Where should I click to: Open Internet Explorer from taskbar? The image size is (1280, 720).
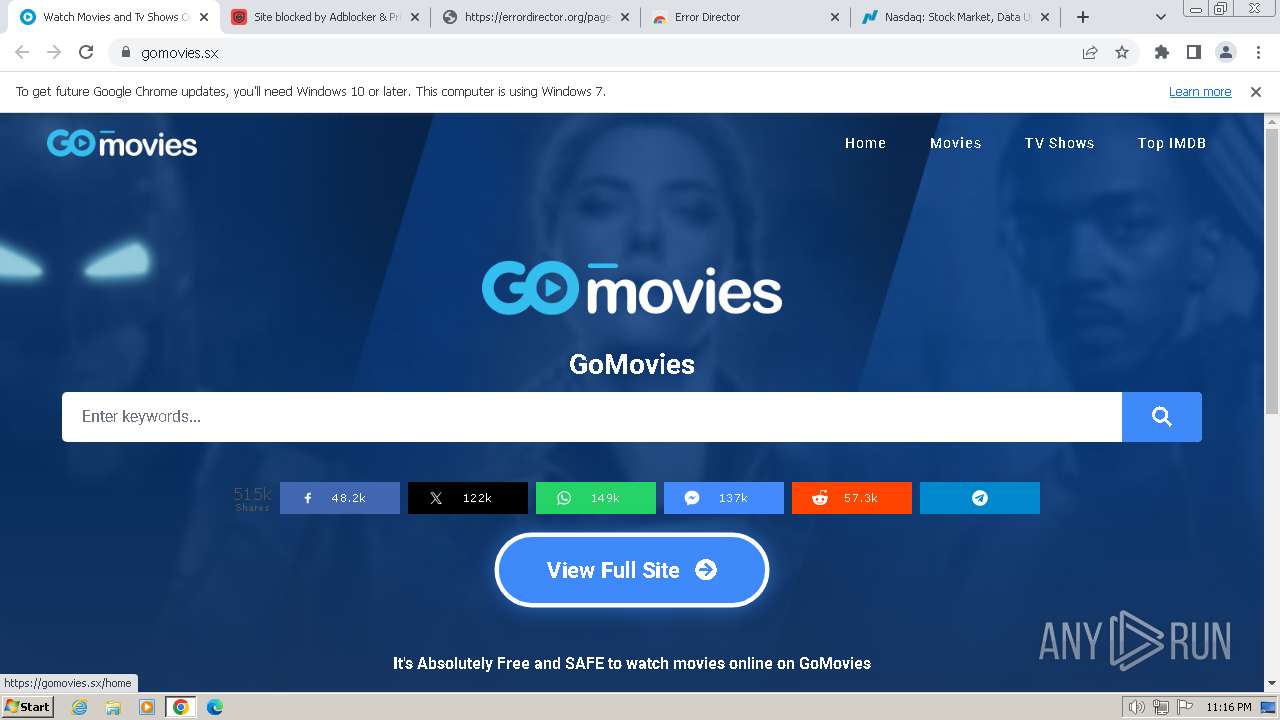[79, 707]
